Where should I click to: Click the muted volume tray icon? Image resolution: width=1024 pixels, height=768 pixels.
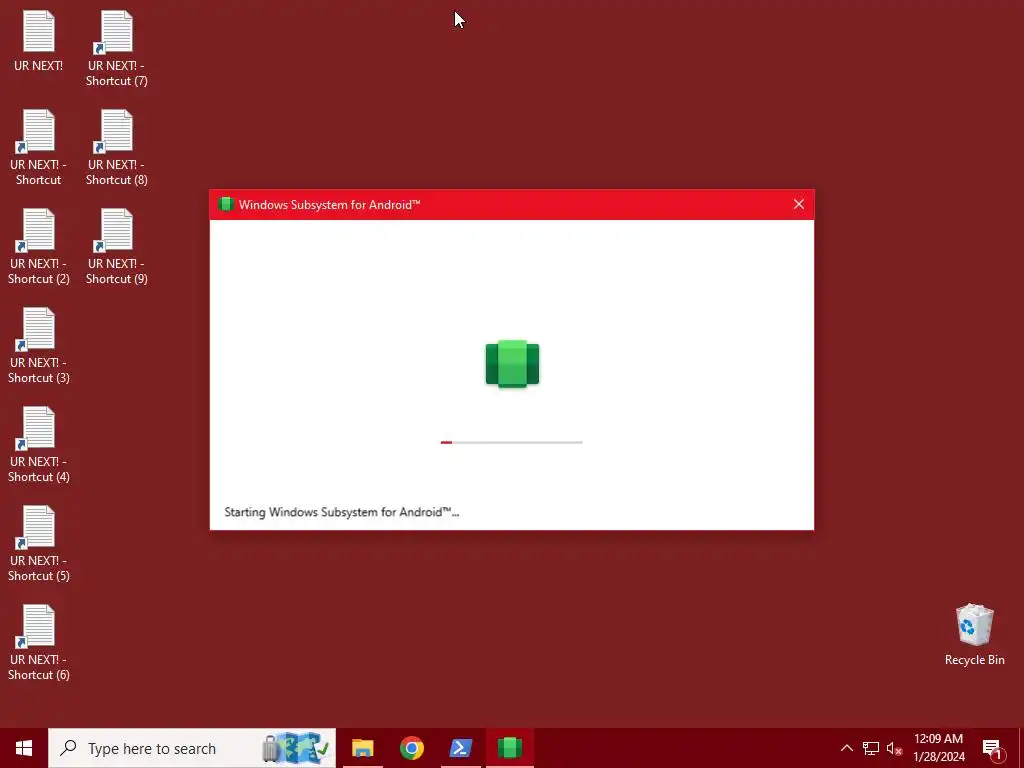click(894, 748)
